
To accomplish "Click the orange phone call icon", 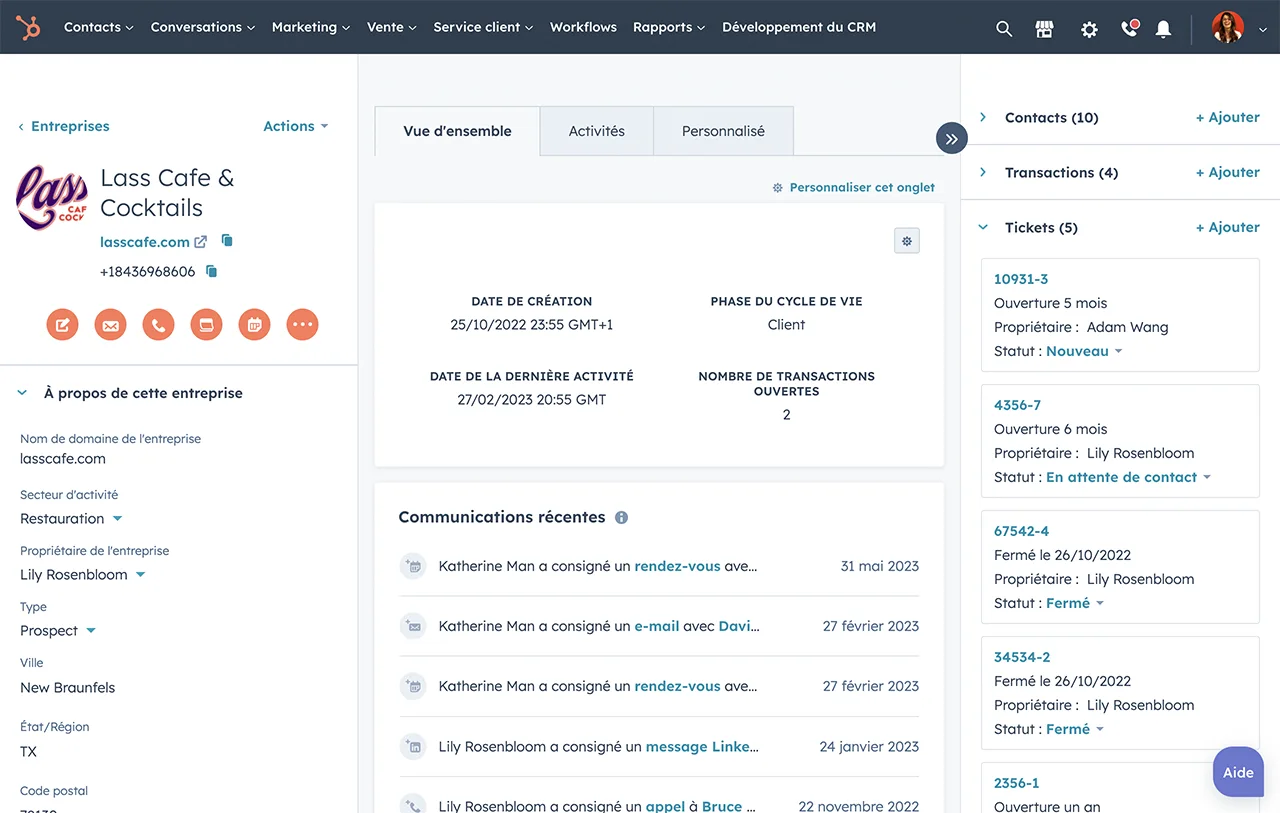I will (158, 324).
